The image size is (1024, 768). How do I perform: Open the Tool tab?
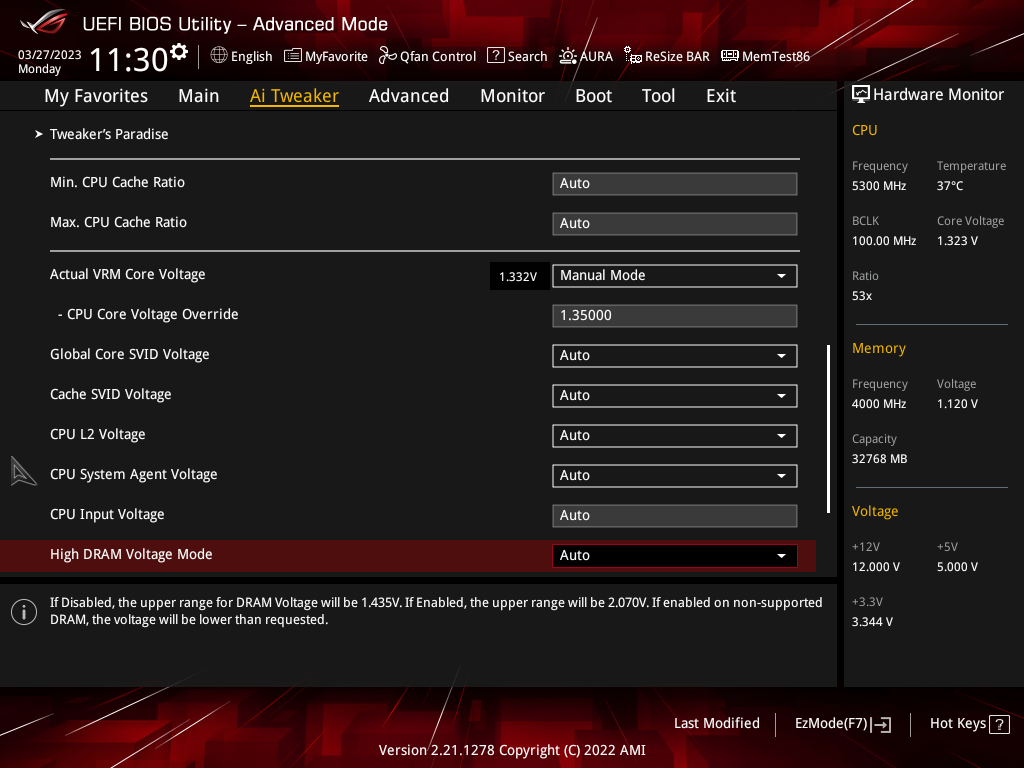pos(658,96)
